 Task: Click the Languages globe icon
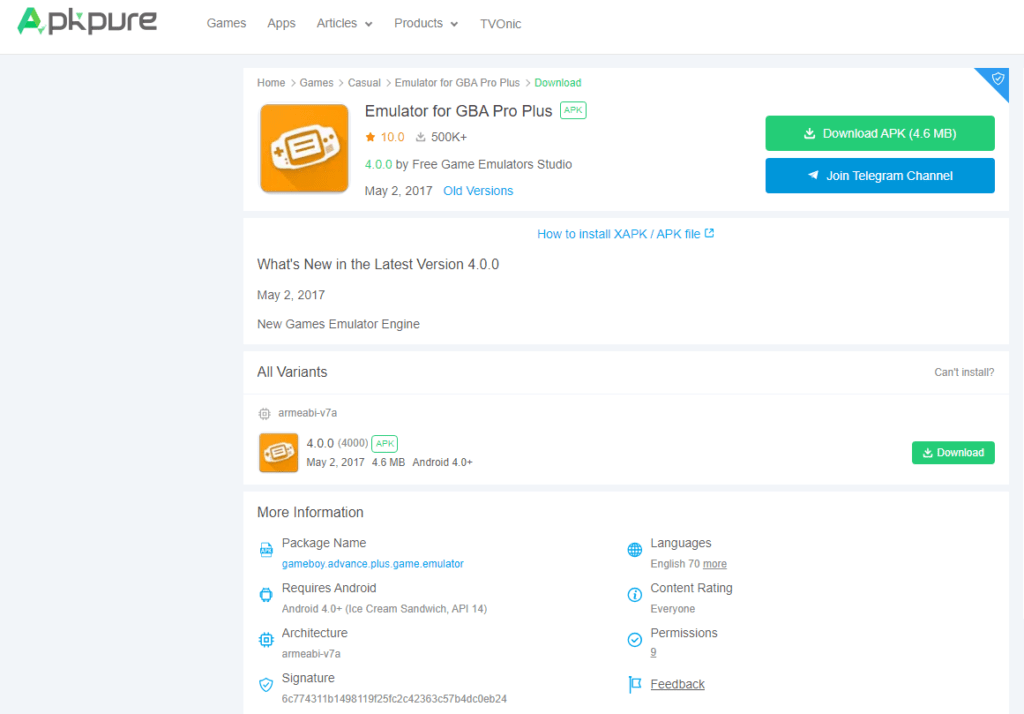(634, 550)
